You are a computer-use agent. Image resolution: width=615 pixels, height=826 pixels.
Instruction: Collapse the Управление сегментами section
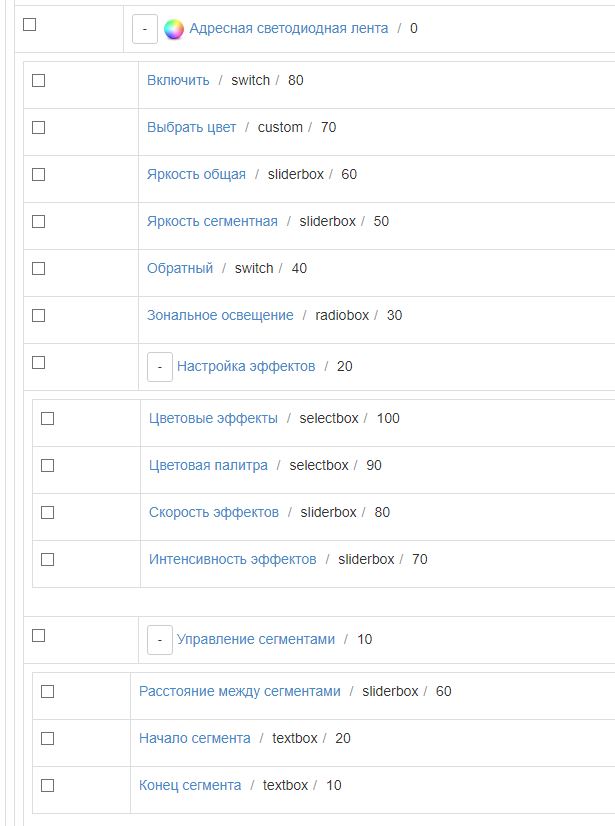tap(160, 640)
